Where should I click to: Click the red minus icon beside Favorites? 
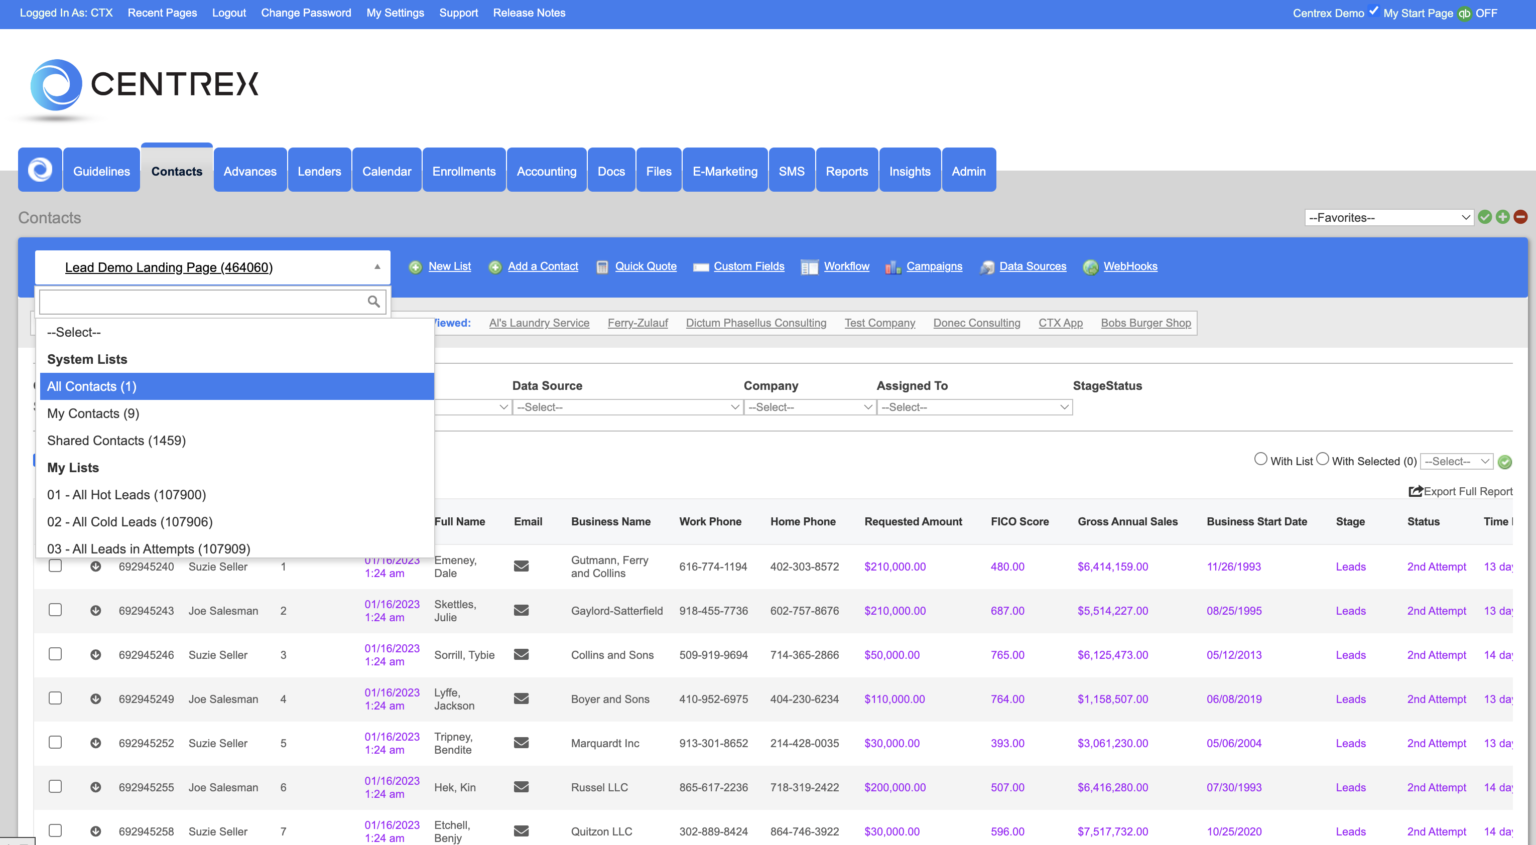[x=1521, y=217]
